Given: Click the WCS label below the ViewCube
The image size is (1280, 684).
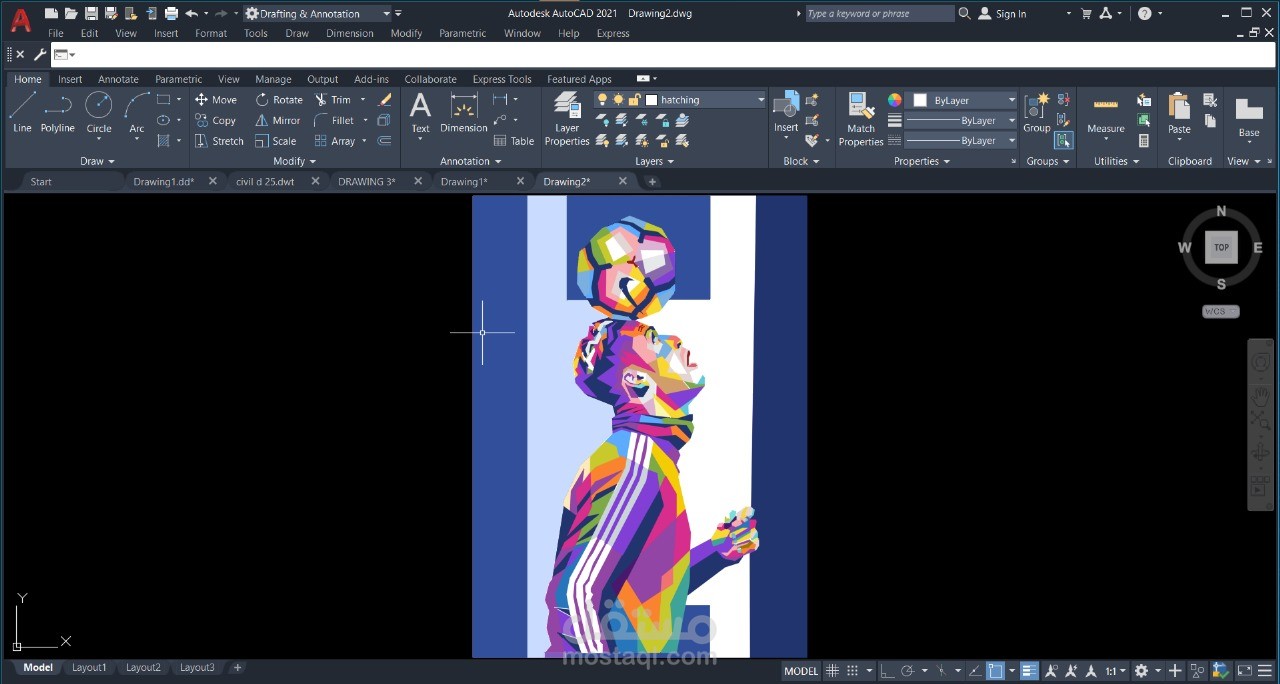Looking at the screenshot, I should coord(1220,311).
